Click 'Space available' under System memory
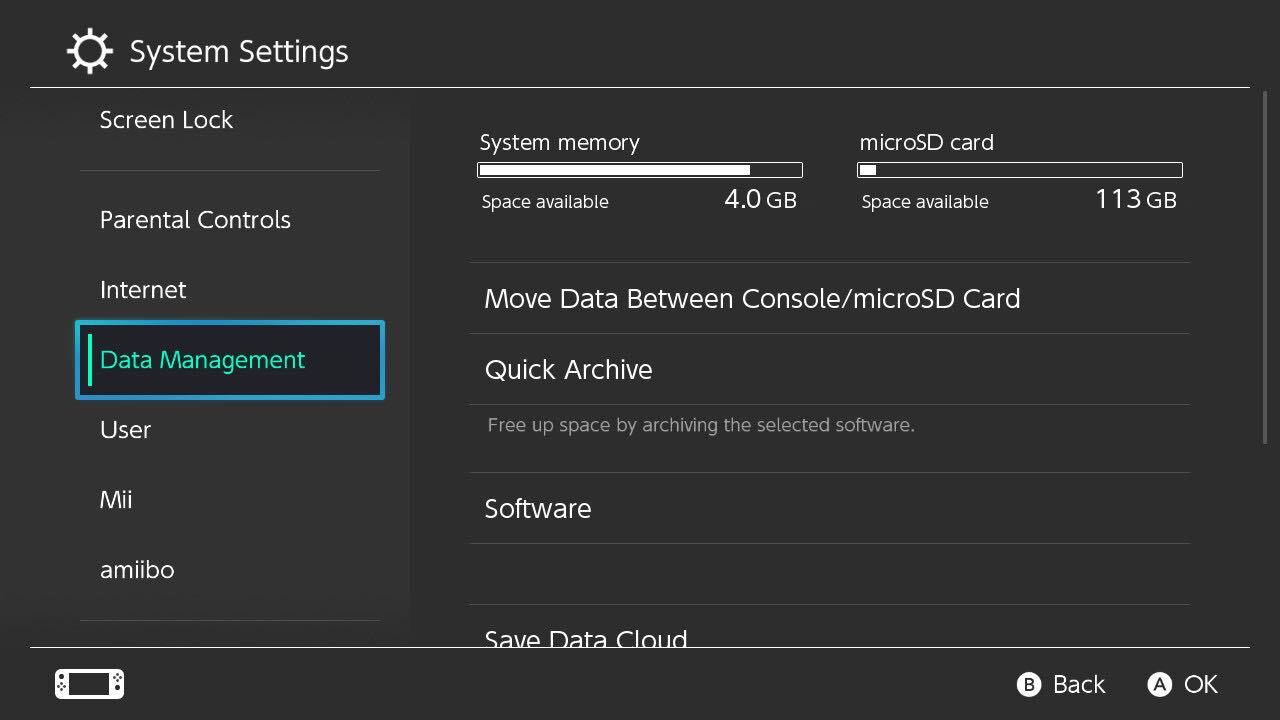This screenshot has height=720, width=1280. click(x=545, y=202)
